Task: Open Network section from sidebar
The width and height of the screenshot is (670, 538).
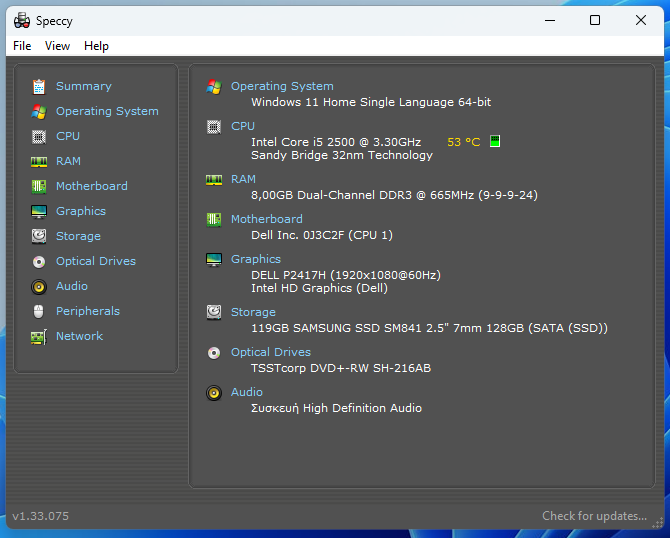Action: 79,336
